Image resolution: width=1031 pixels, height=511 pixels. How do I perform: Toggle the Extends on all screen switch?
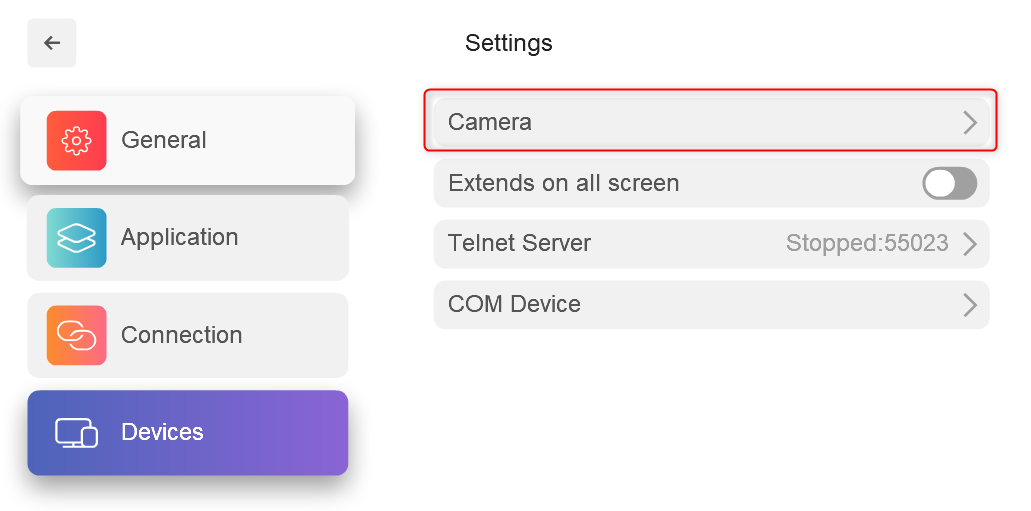949,183
